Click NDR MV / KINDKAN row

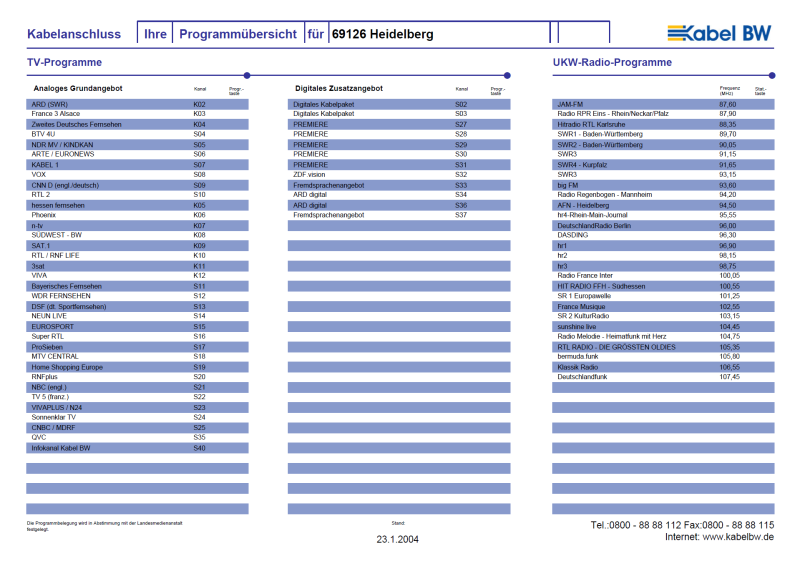(x=137, y=144)
